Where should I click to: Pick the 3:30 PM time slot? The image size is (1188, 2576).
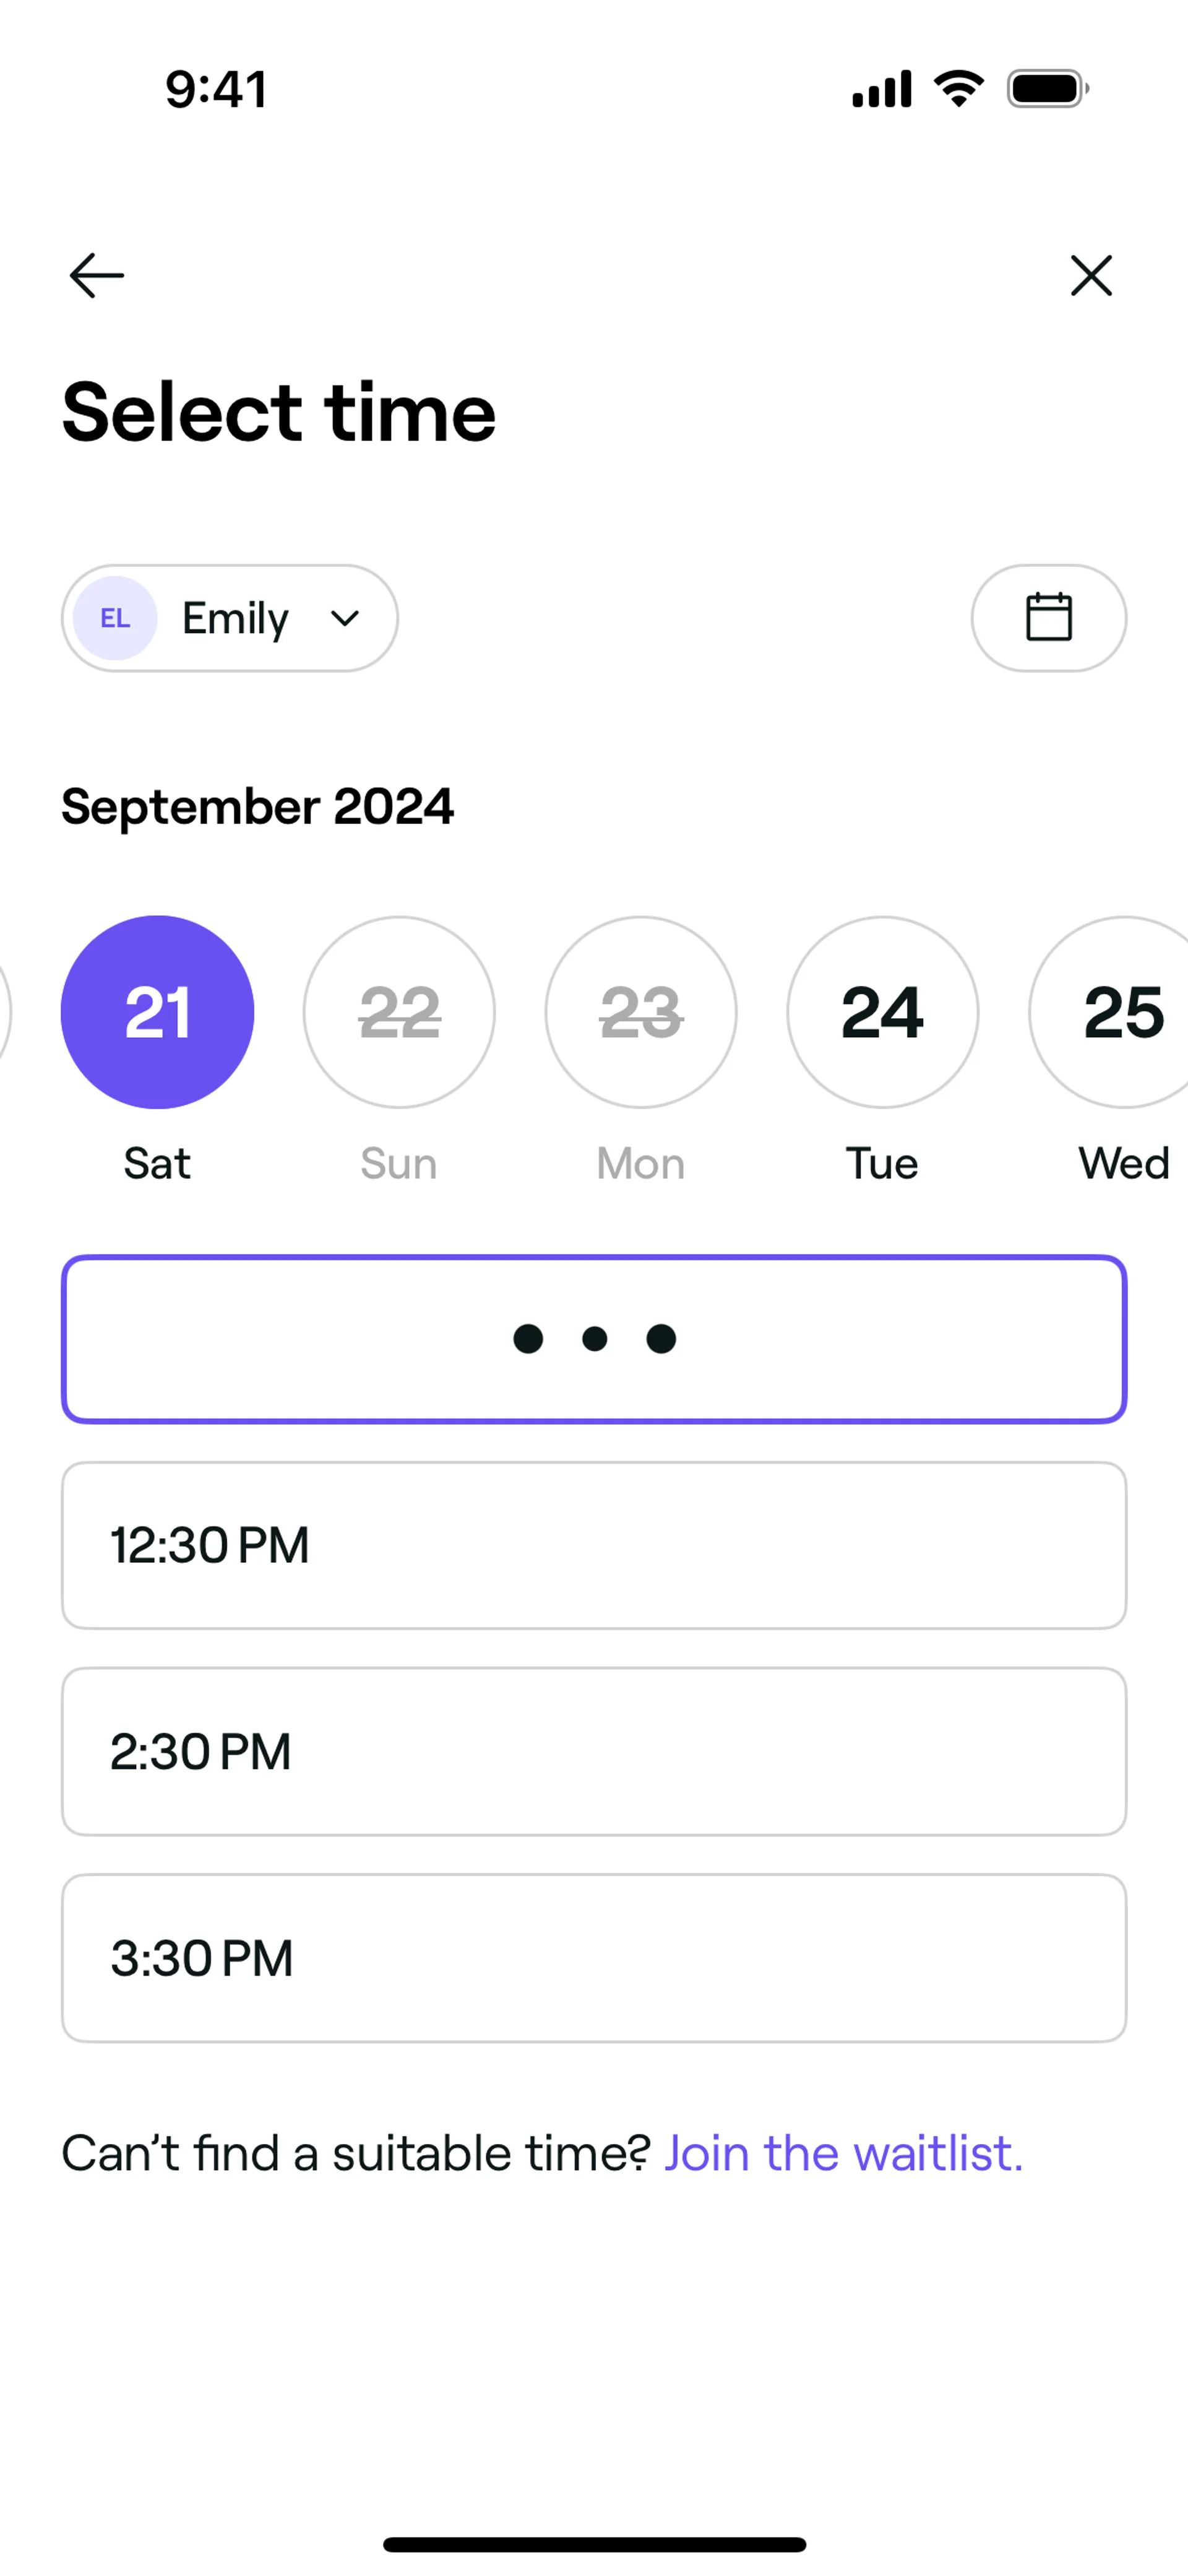[x=594, y=1958]
